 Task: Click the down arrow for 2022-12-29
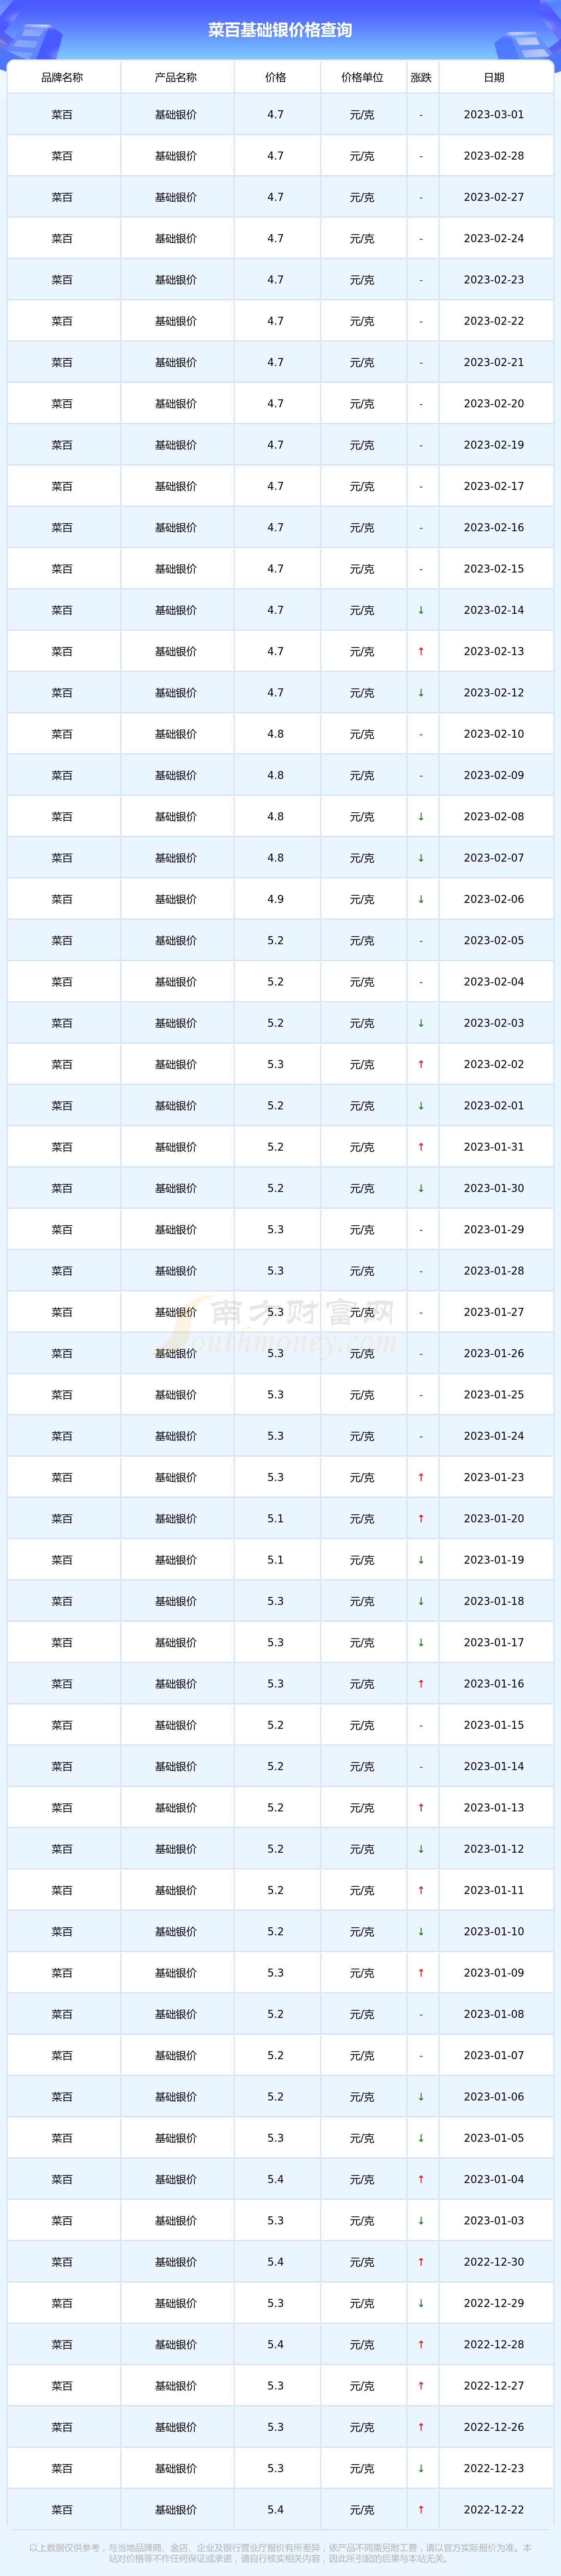click(421, 2303)
